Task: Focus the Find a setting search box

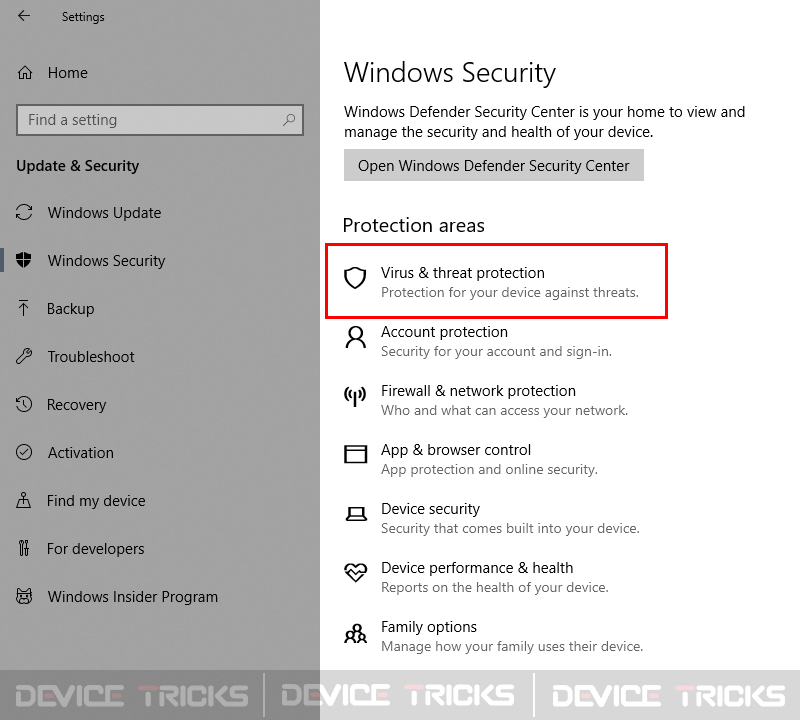Action: 160,120
